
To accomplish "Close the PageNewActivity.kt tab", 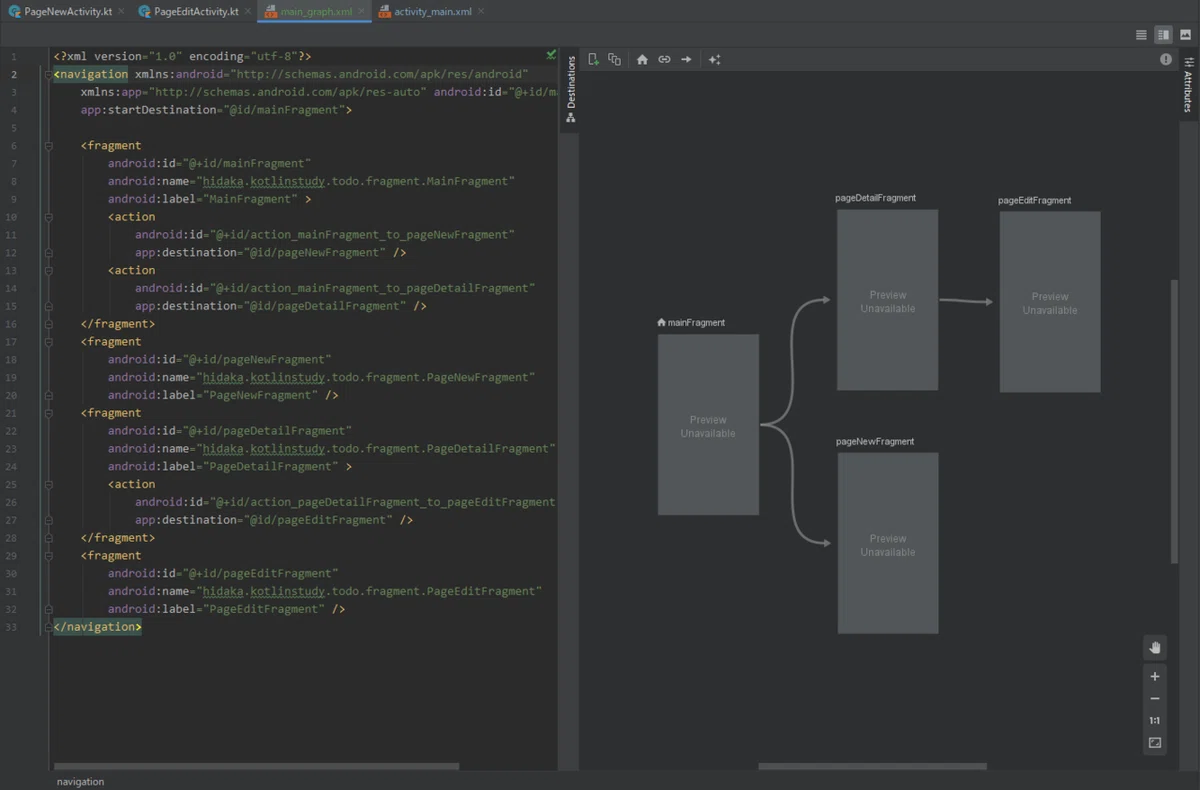I will 120,11.
